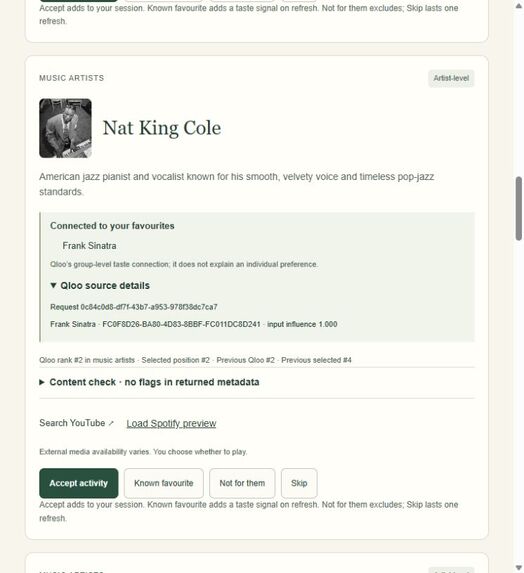Click the vertical scrollbar thumb
This screenshot has height=573, width=524.
(519, 209)
